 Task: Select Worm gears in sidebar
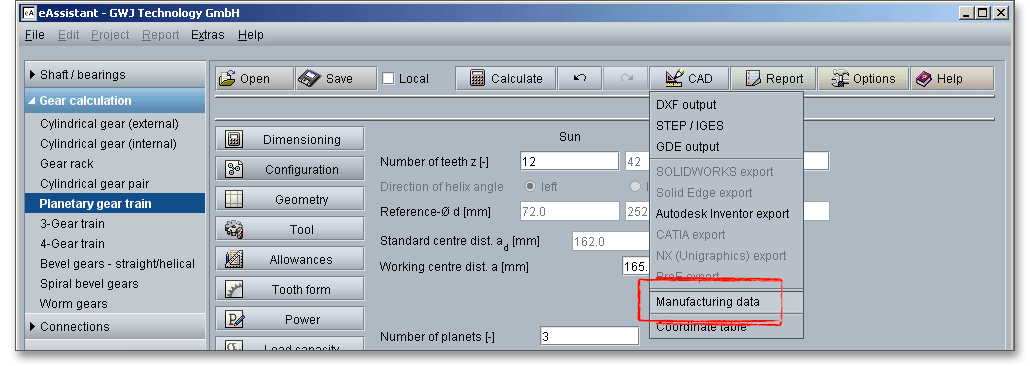(x=74, y=304)
